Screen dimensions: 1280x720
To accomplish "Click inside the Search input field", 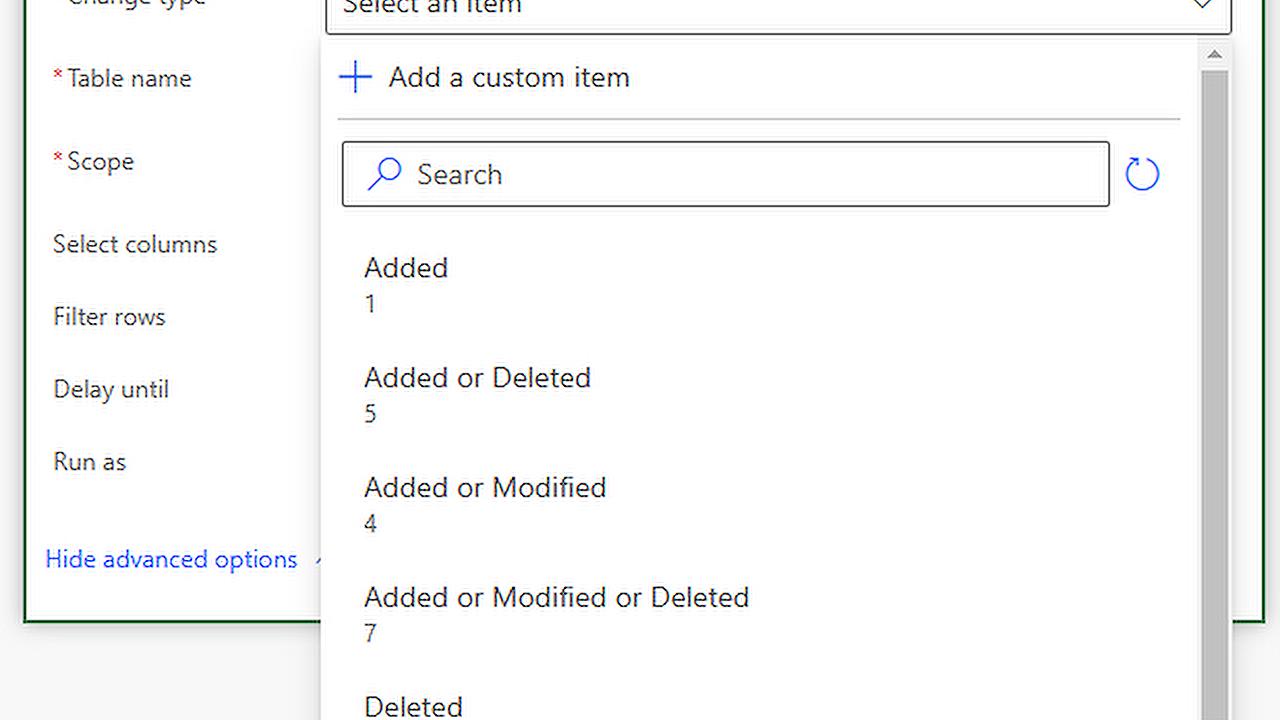I will click(x=700, y=174).
